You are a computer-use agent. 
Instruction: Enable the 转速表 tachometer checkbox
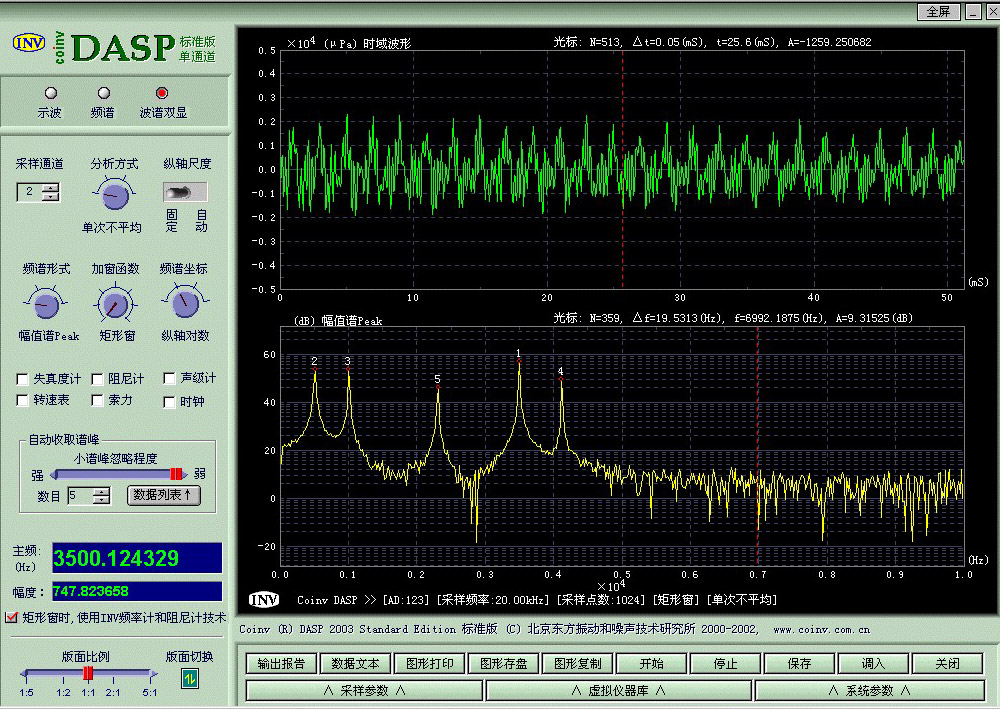[22, 400]
